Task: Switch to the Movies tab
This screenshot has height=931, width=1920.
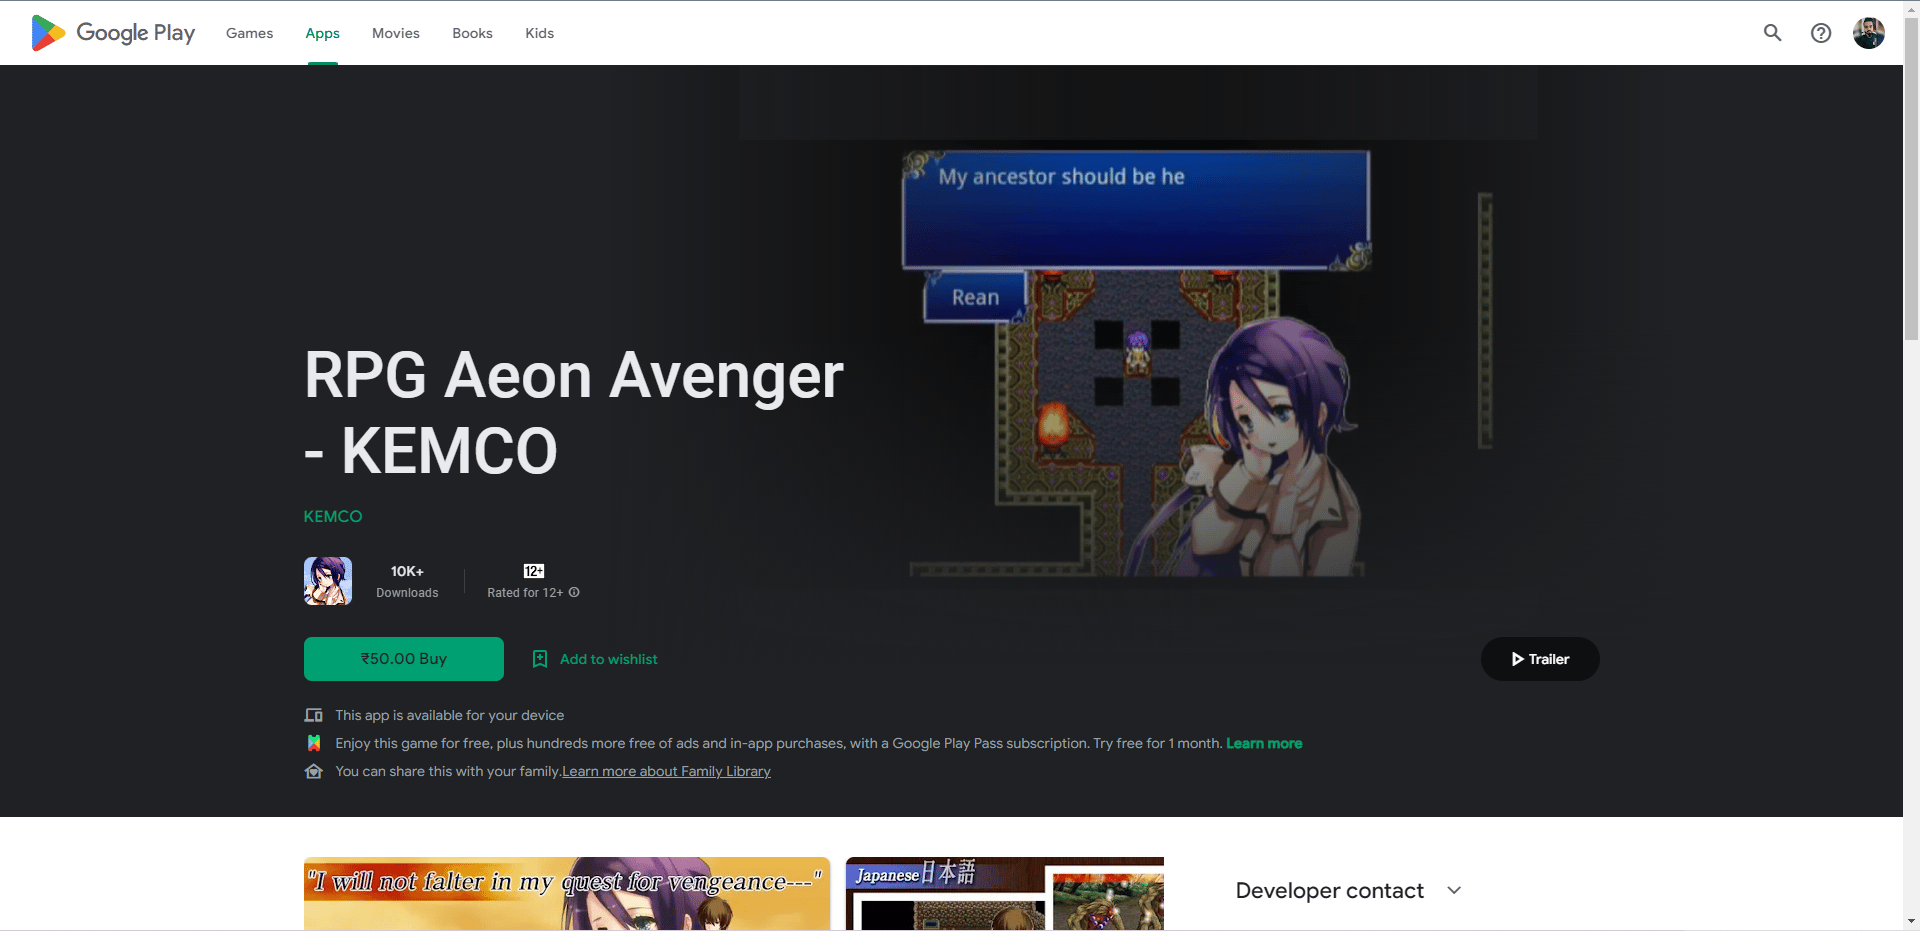Action: [x=396, y=33]
